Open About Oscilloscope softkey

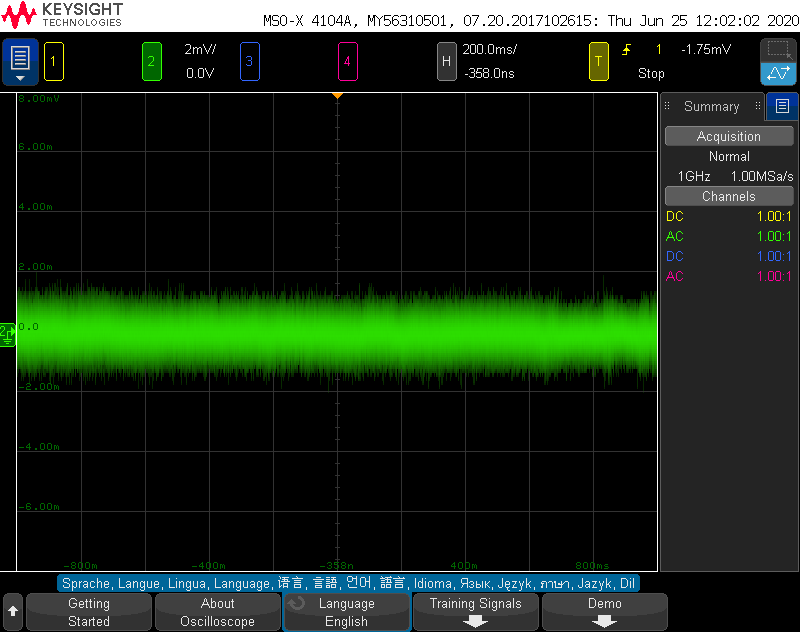[x=218, y=612]
